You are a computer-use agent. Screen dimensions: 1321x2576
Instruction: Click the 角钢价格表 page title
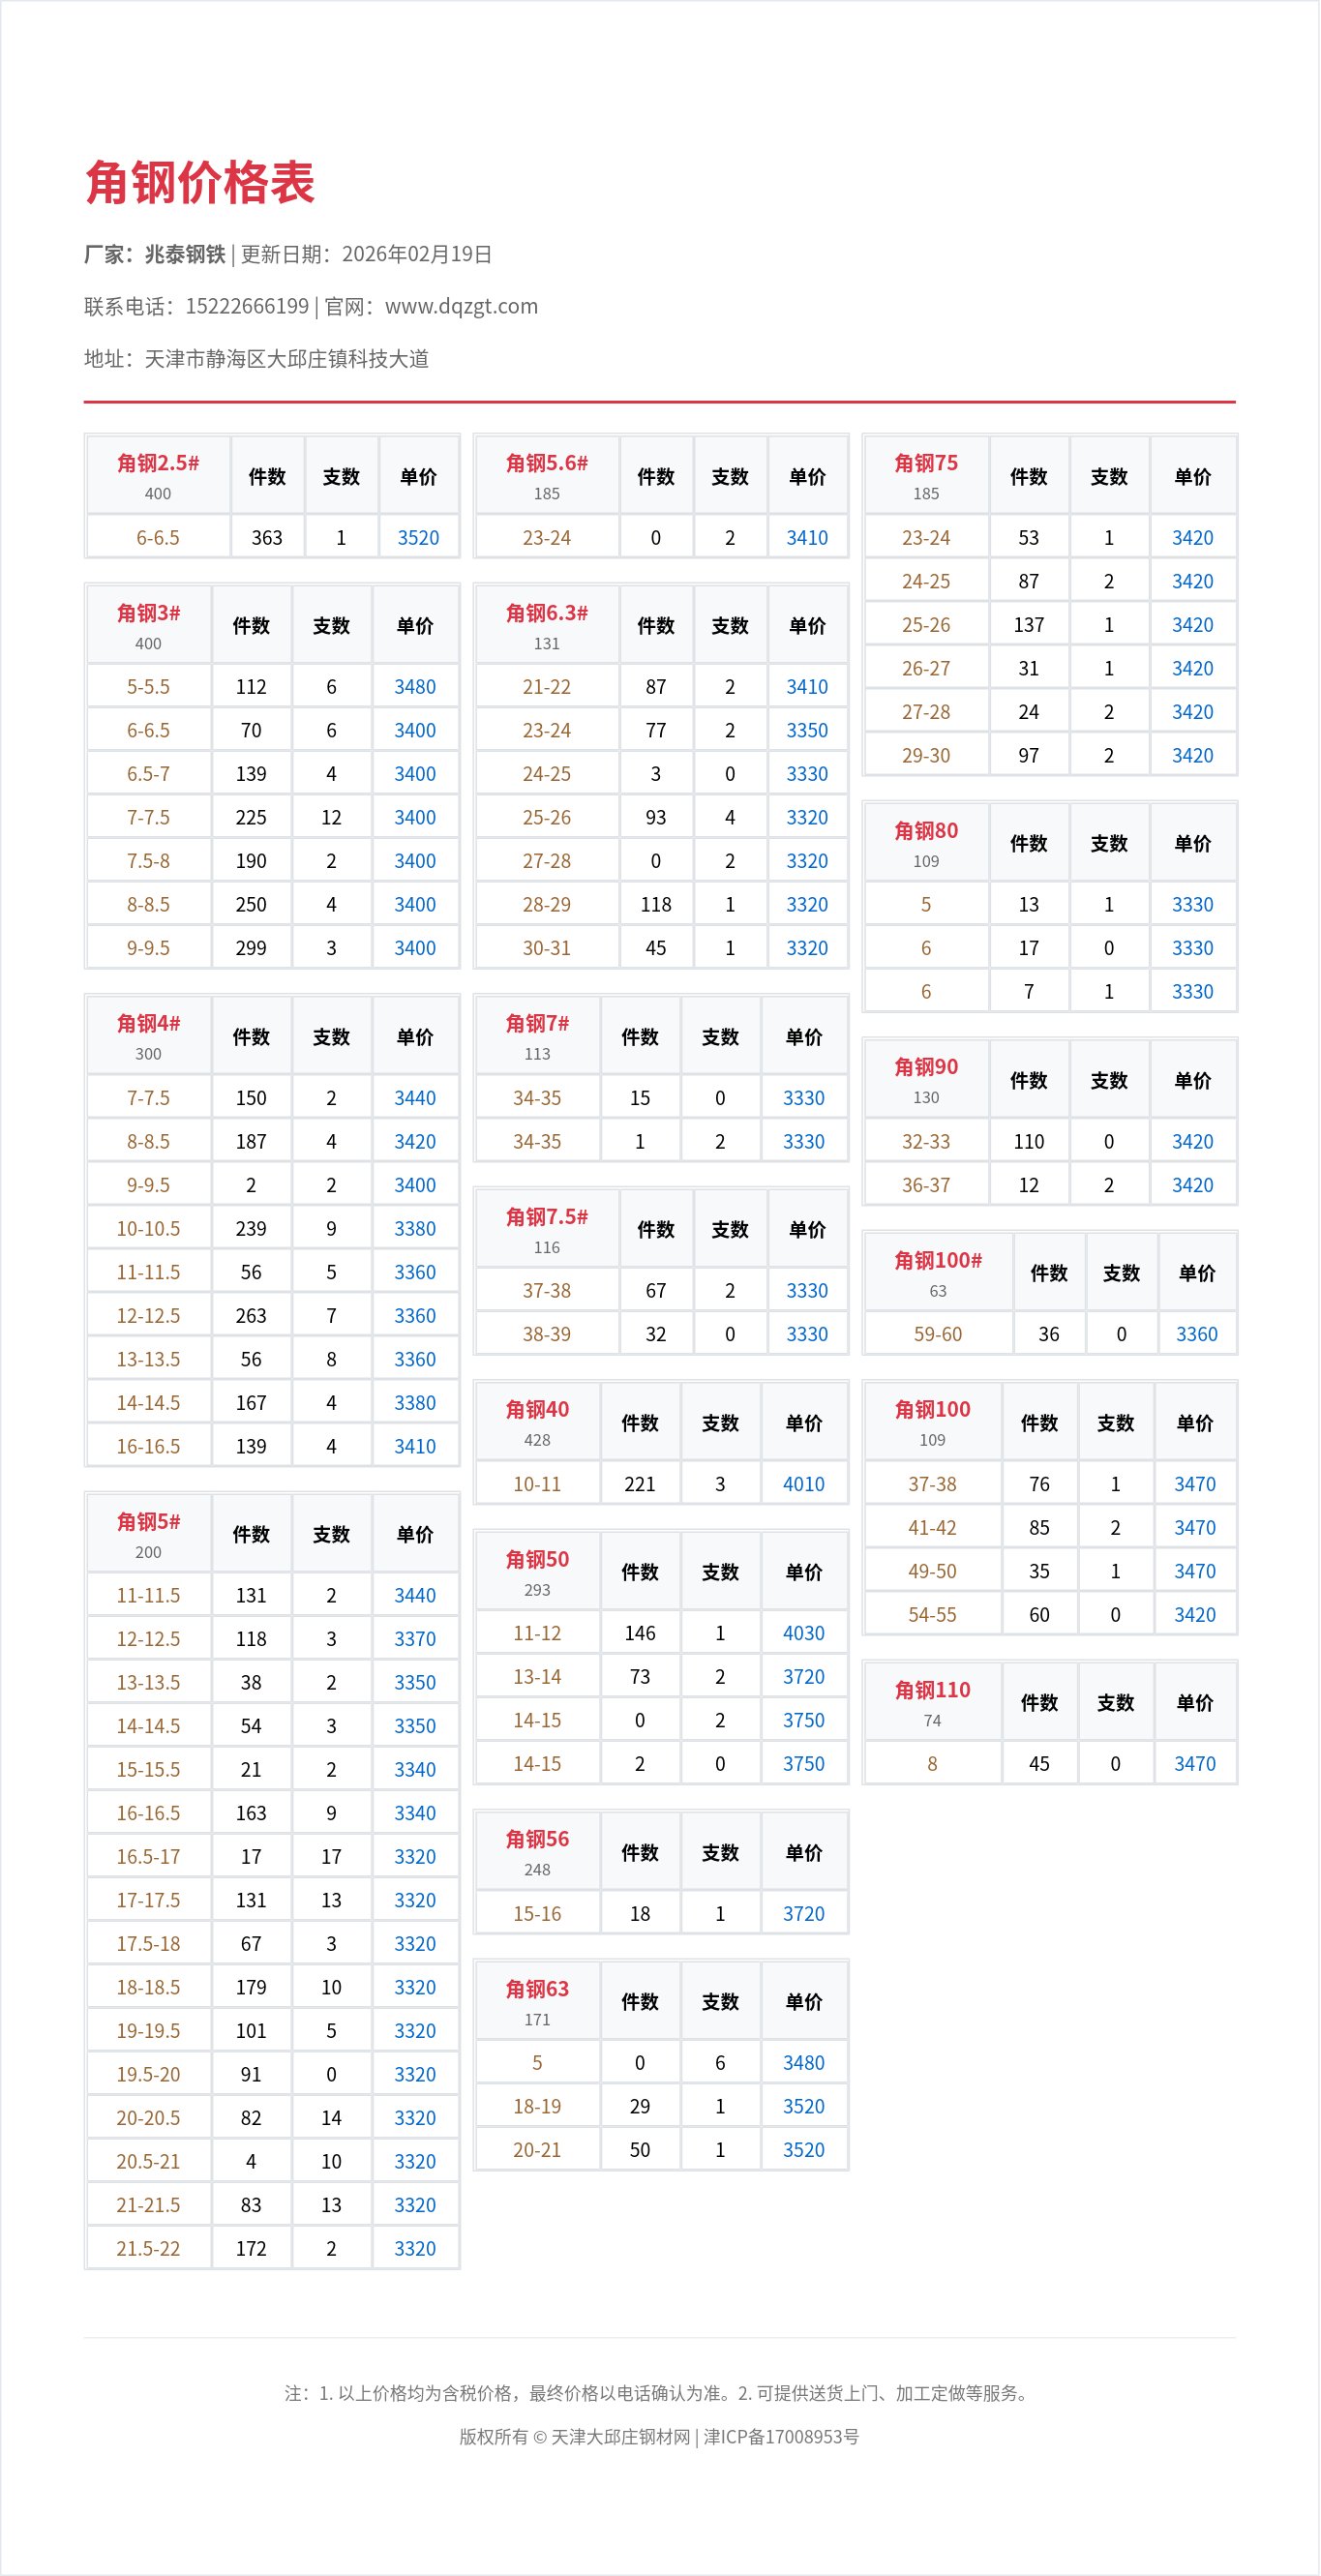[200, 183]
